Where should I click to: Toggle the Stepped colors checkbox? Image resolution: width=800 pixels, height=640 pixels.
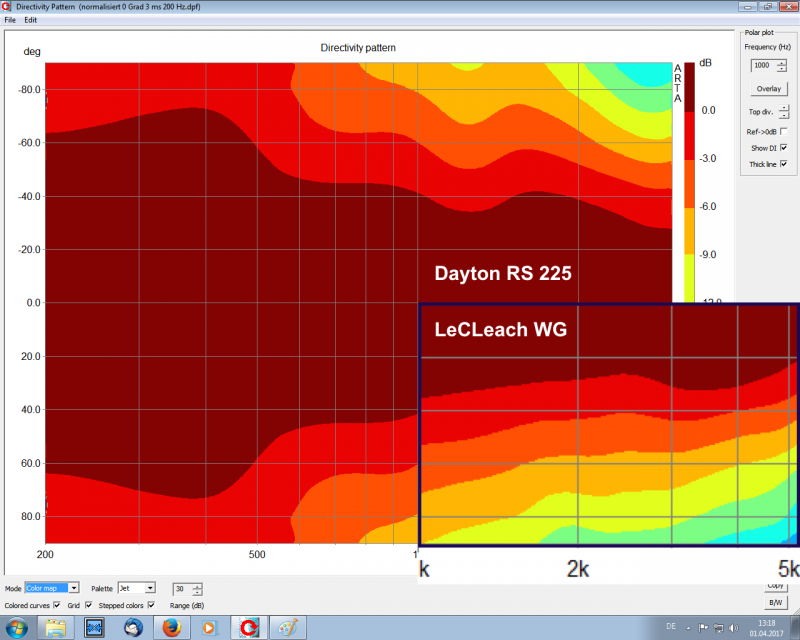pos(151,605)
